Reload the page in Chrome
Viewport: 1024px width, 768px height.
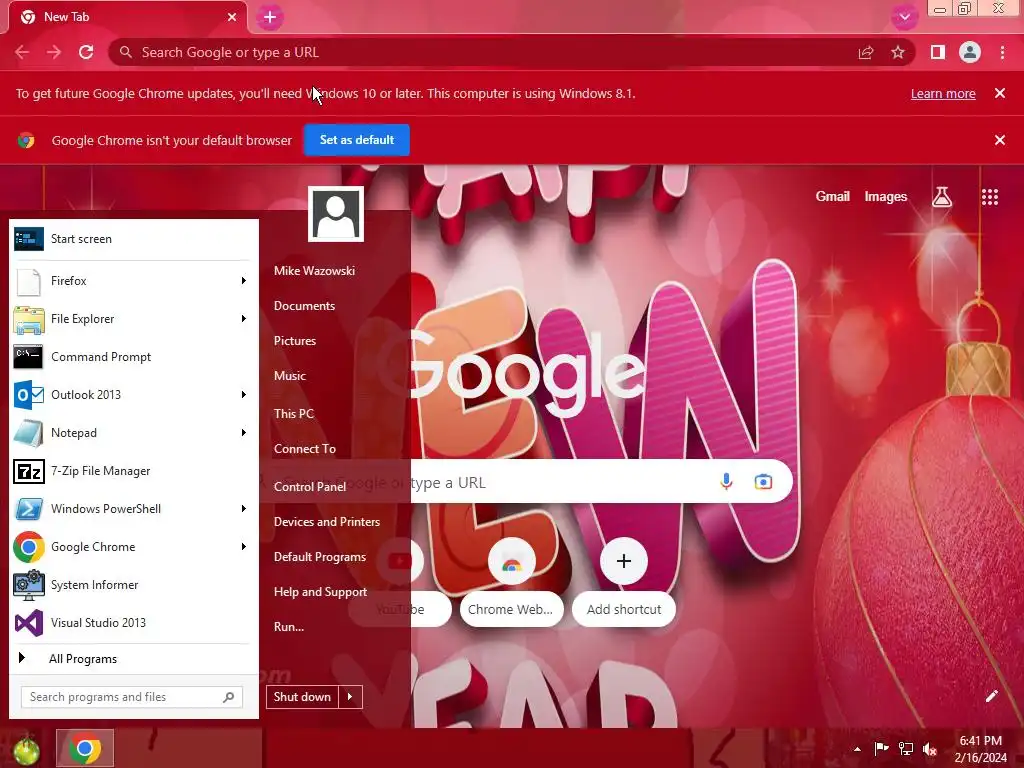click(x=86, y=52)
